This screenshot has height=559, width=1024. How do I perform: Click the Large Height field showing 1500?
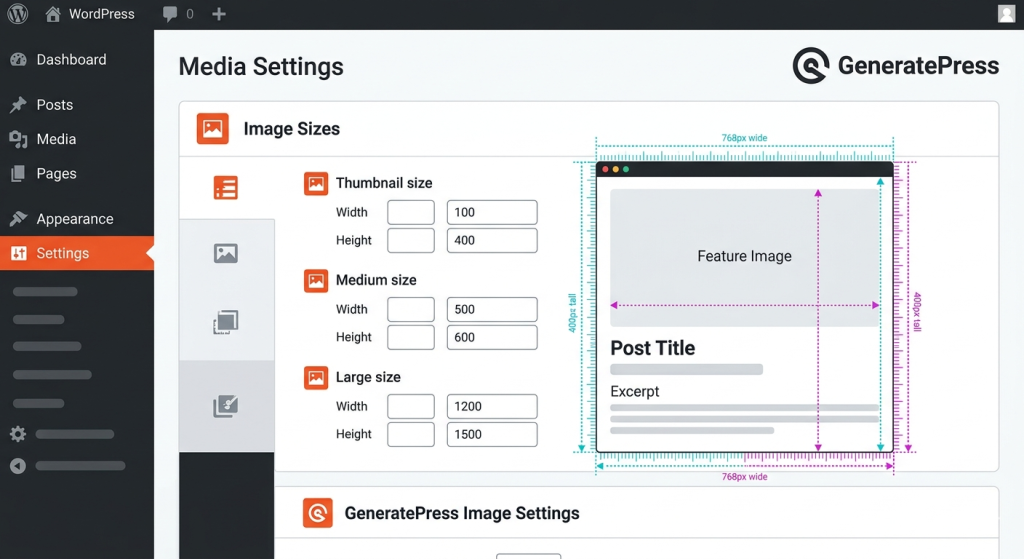pyautogui.click(x=492, y=434)
